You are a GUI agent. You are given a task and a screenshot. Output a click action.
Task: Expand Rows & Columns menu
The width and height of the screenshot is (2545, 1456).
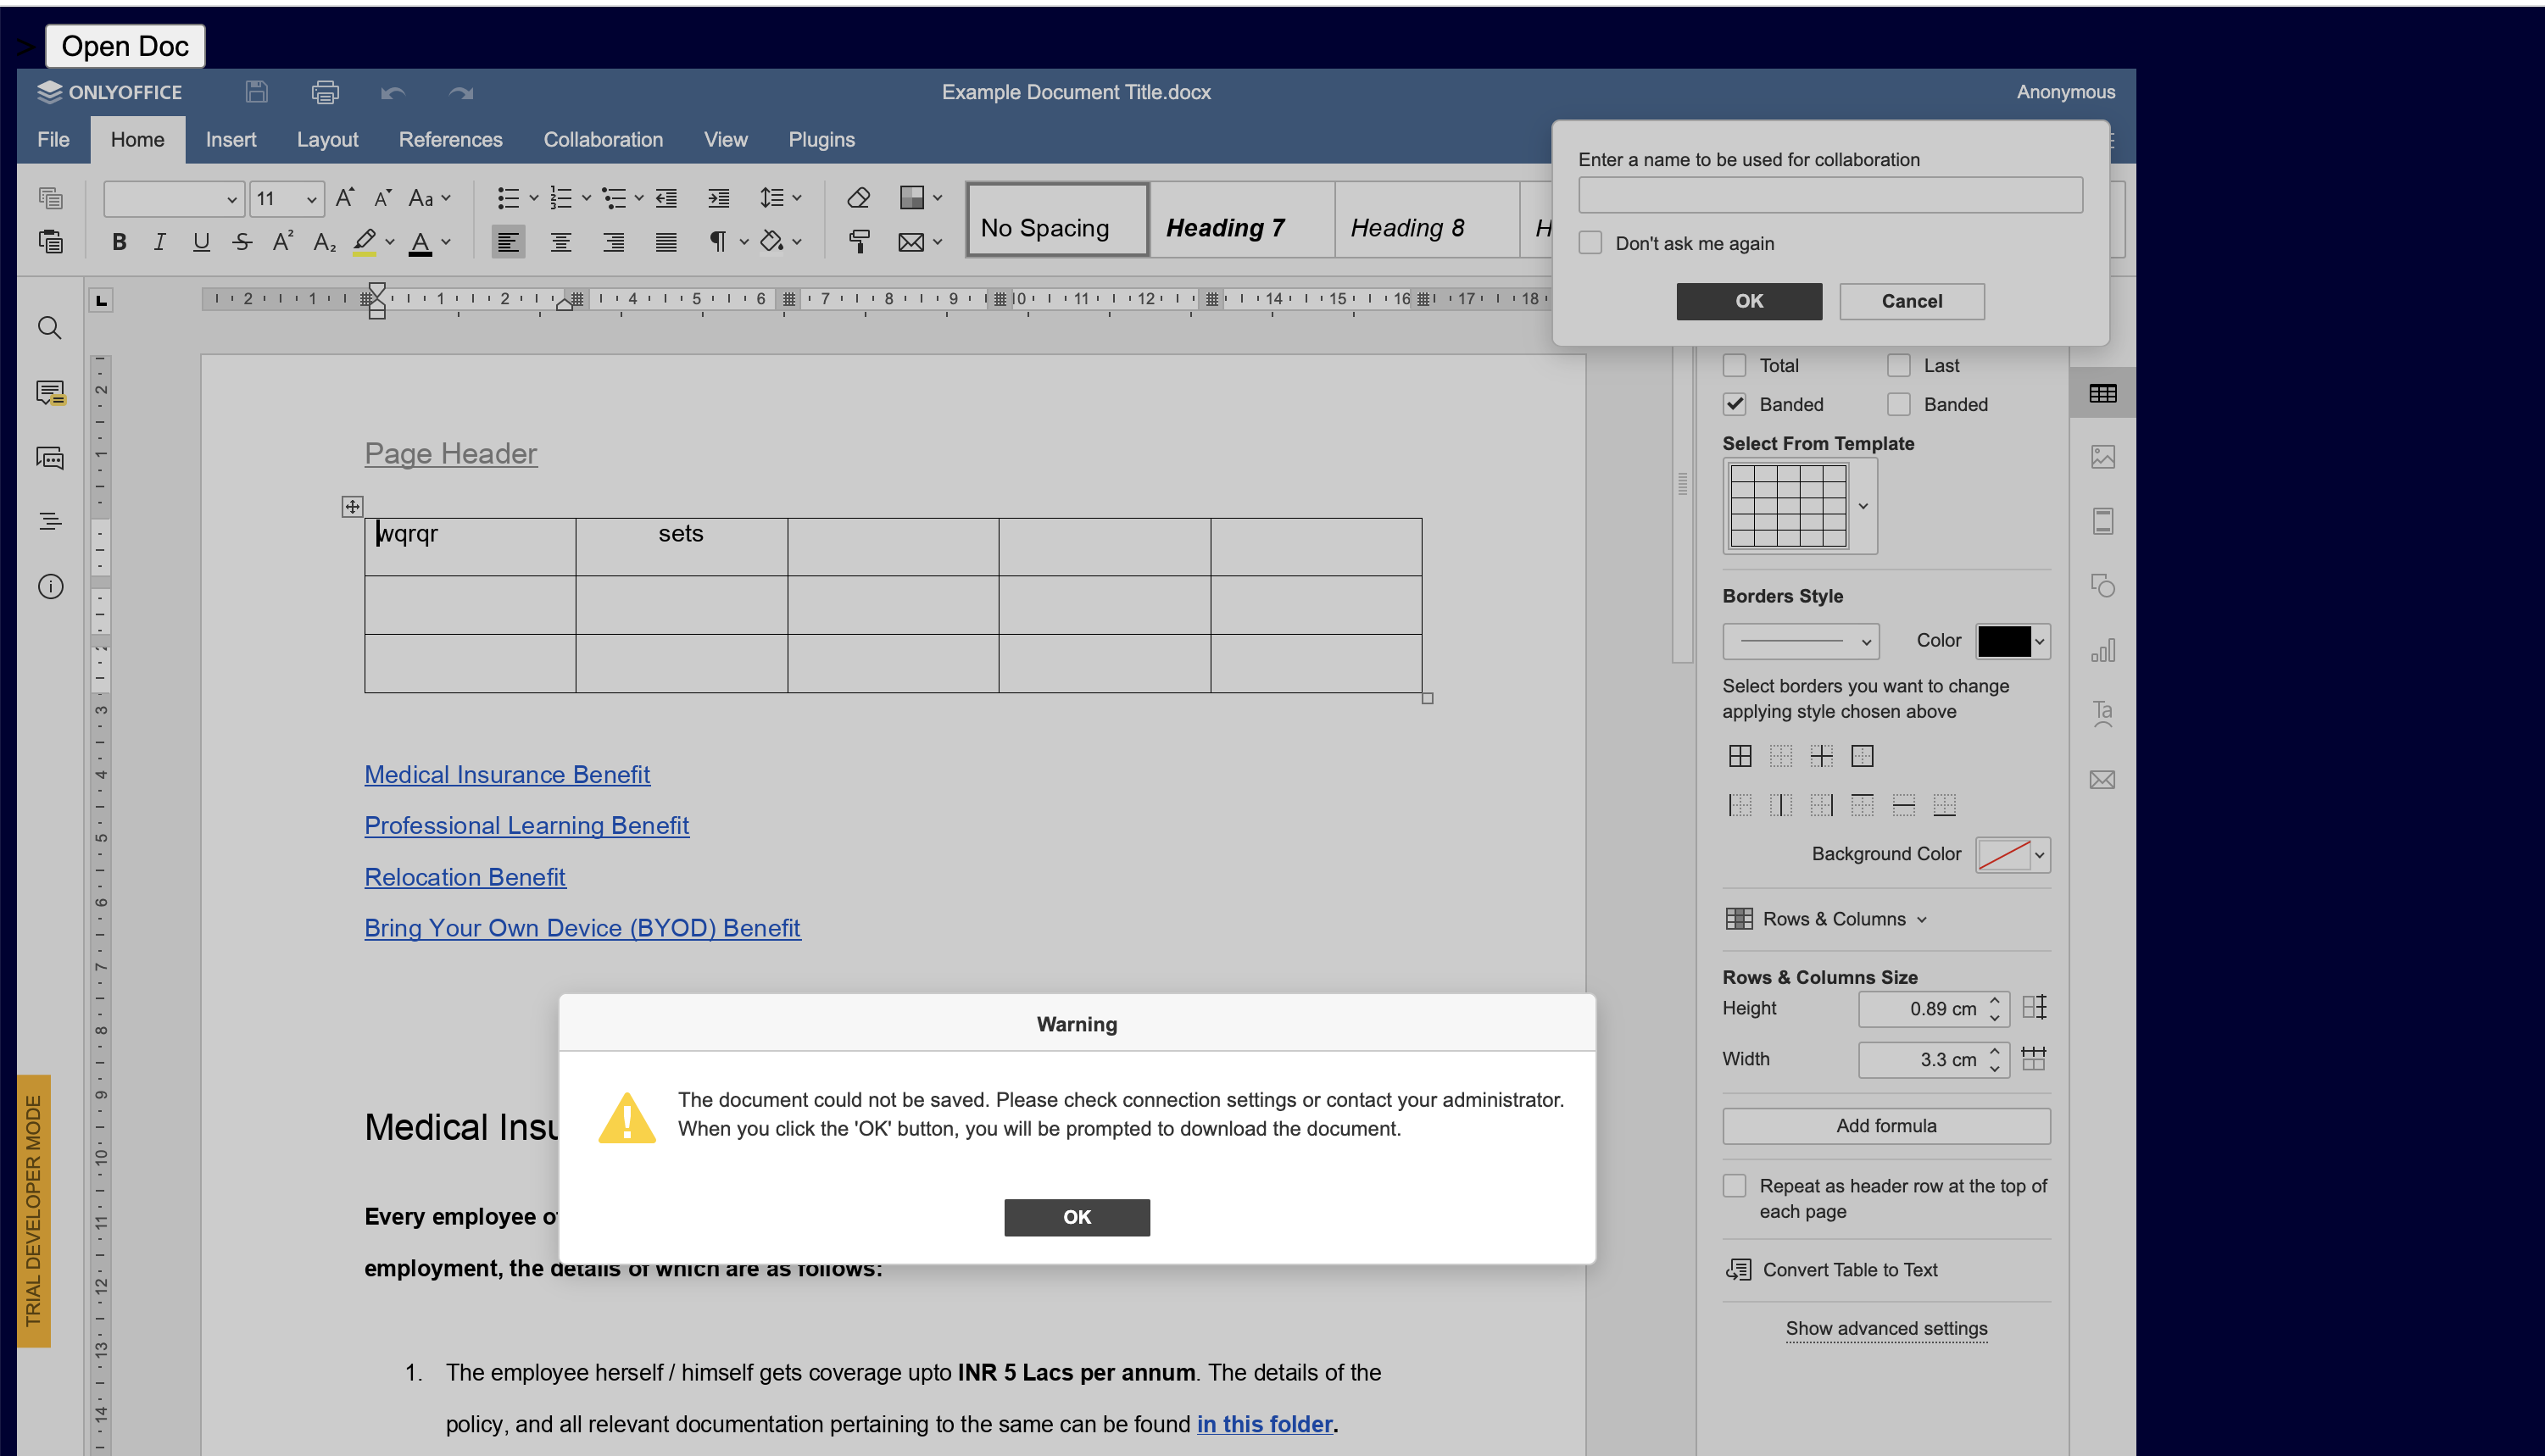[x=1826, y=919]
